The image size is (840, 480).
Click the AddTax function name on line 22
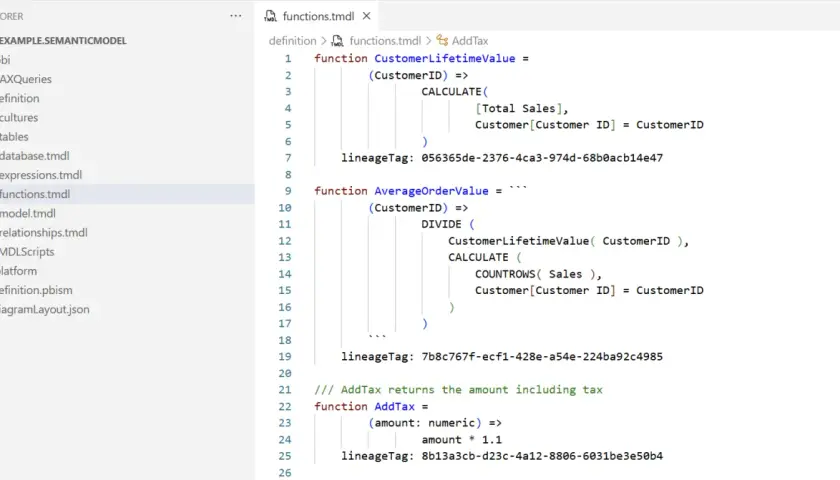coord(394,407)
